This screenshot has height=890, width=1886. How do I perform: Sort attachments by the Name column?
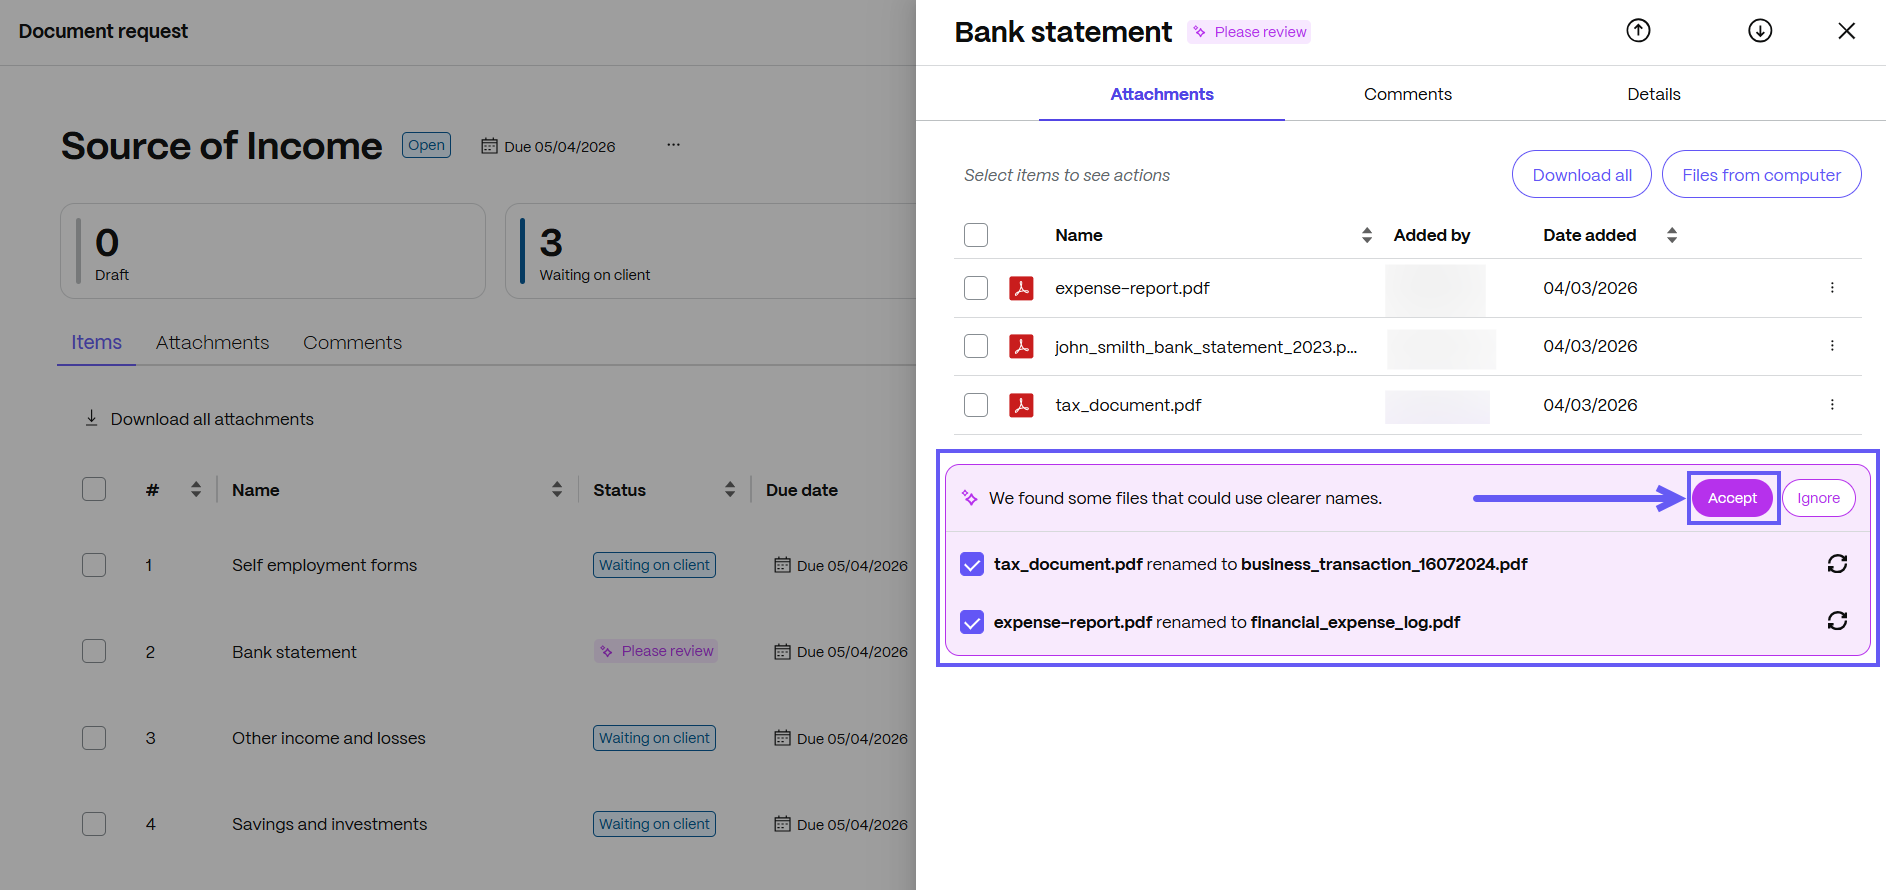click(x=1367, y=235)
